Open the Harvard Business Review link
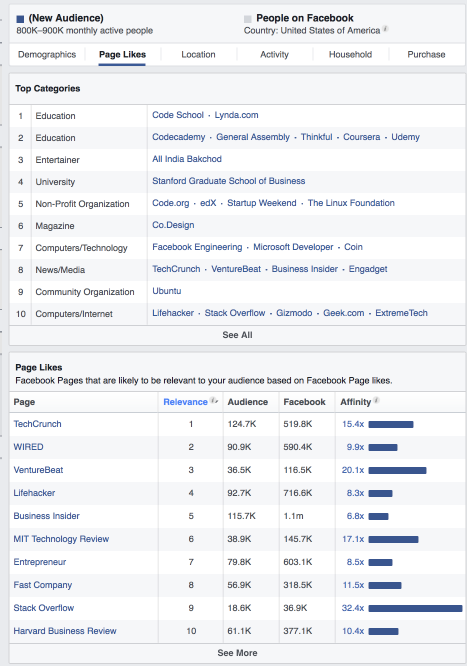This screenshot has height=666, width=467. pyautogui.click(x=65, y=631)
